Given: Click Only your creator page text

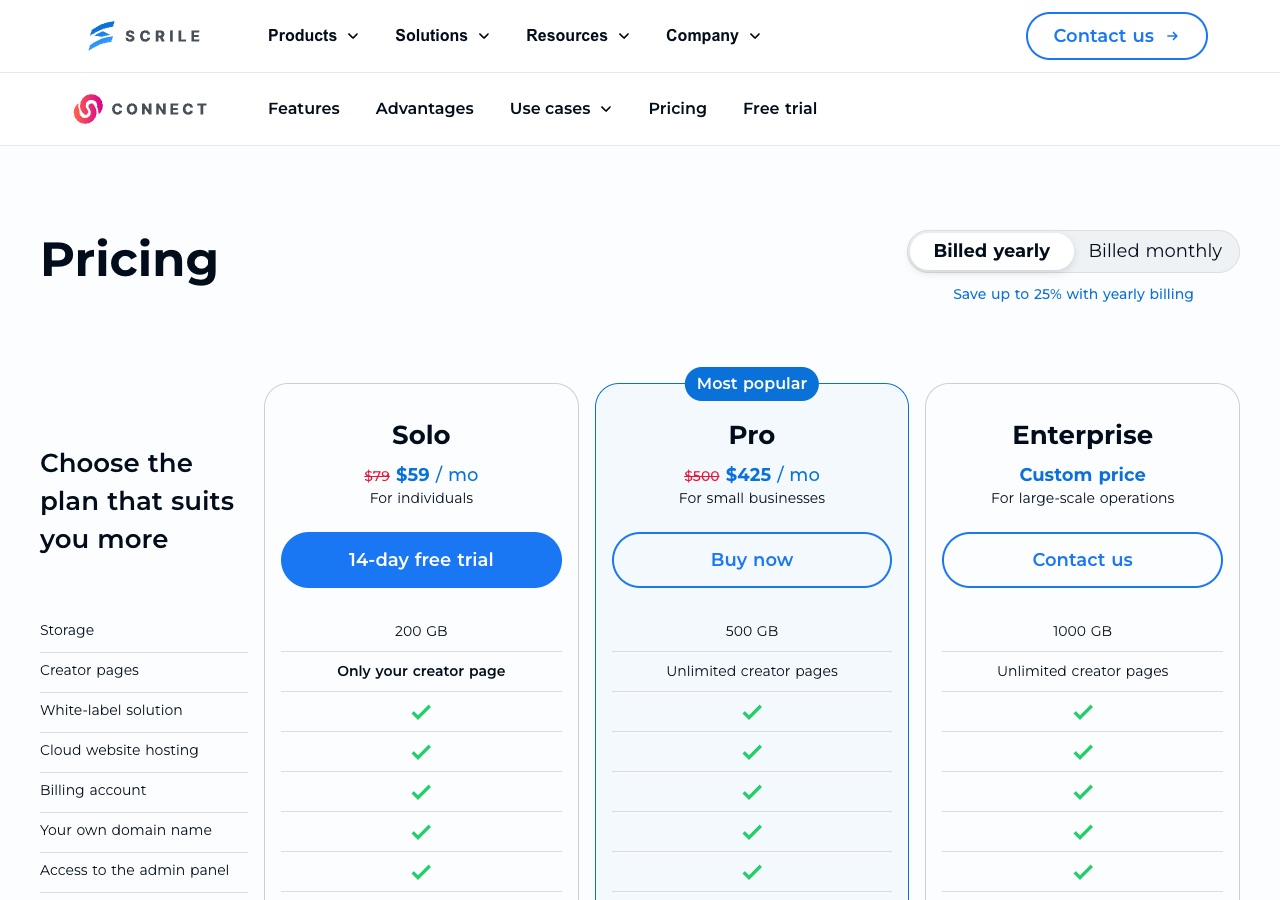Looking at the screenshot, I should (x=421, y=671).
